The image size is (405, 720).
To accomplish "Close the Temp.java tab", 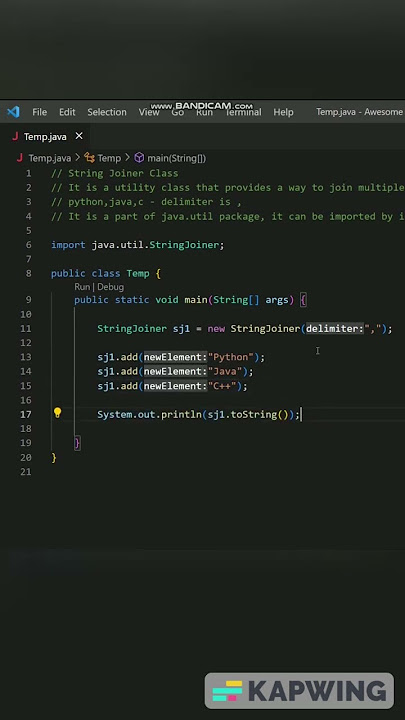I will [79, 136].
